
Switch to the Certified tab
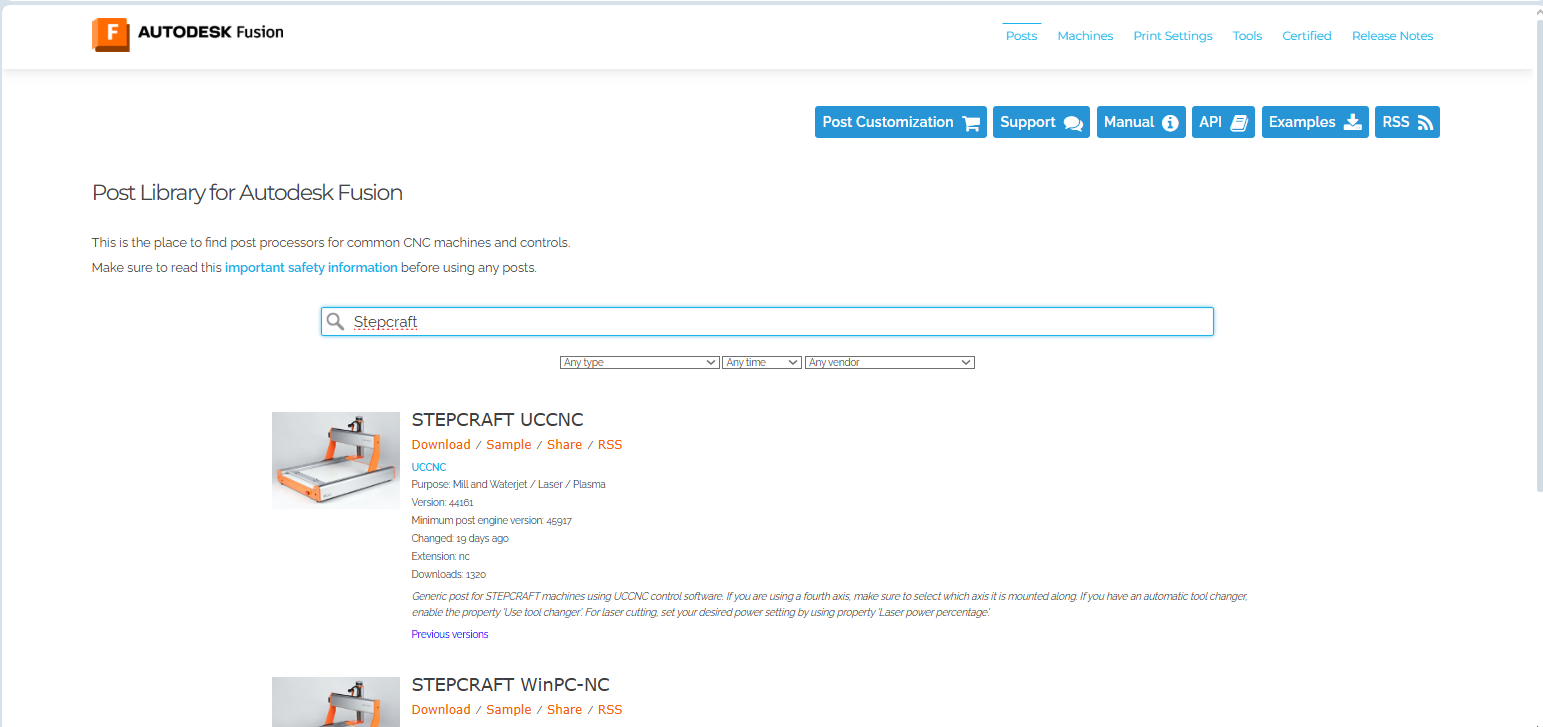pos(1306,36)
